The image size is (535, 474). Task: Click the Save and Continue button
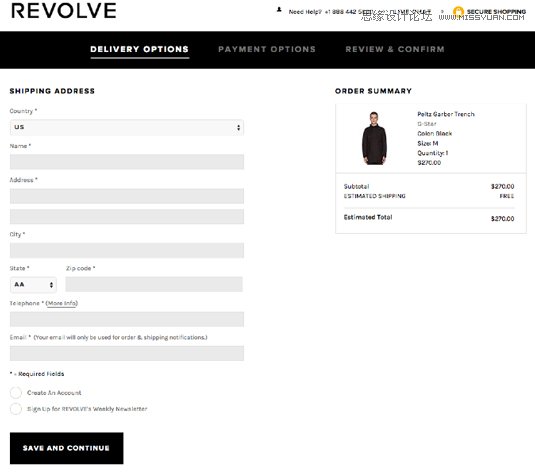click(x=67, y=448)
